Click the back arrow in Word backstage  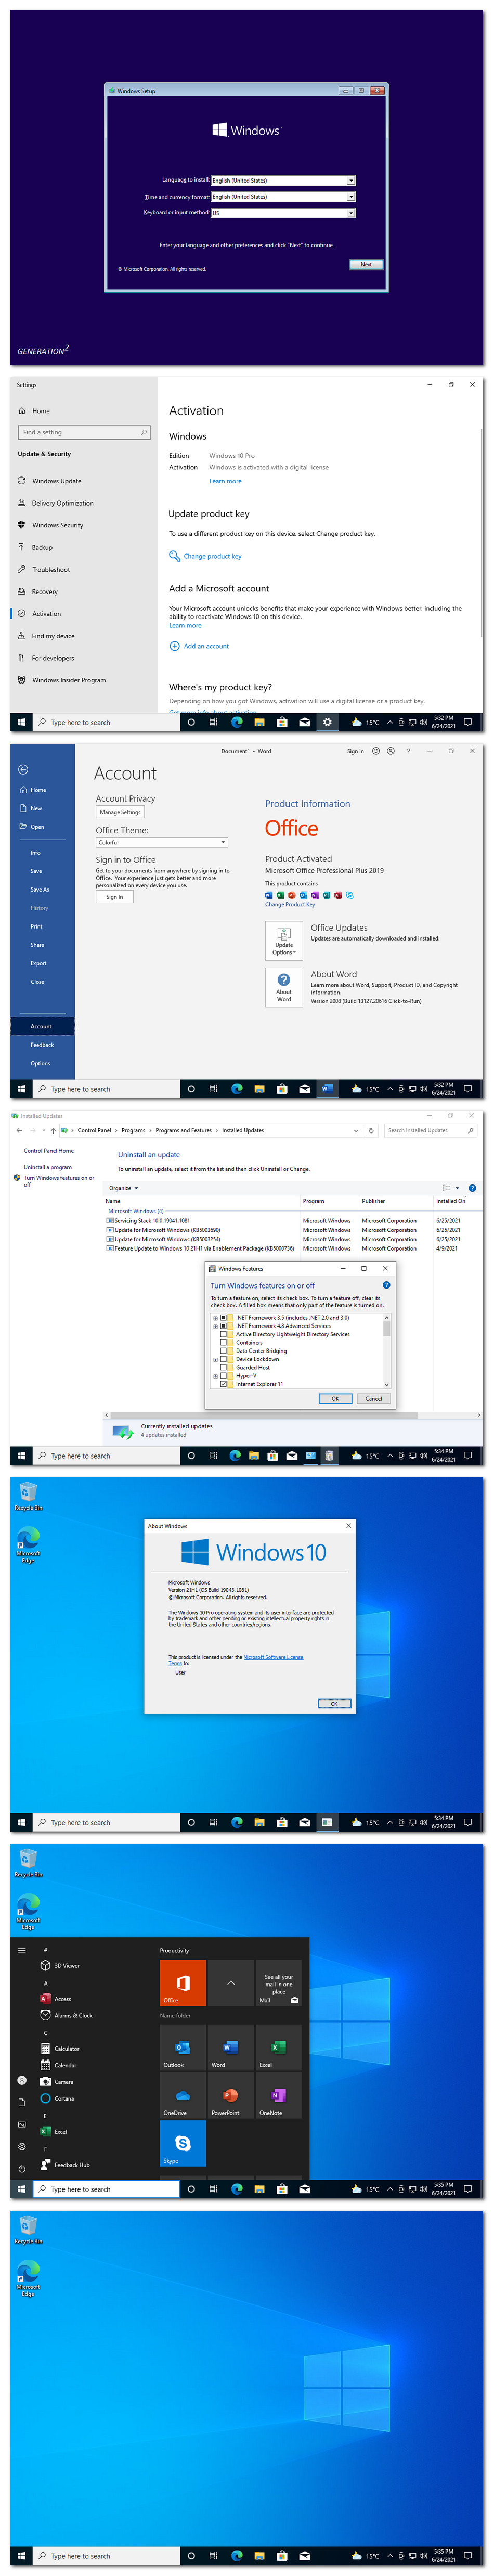23,769
